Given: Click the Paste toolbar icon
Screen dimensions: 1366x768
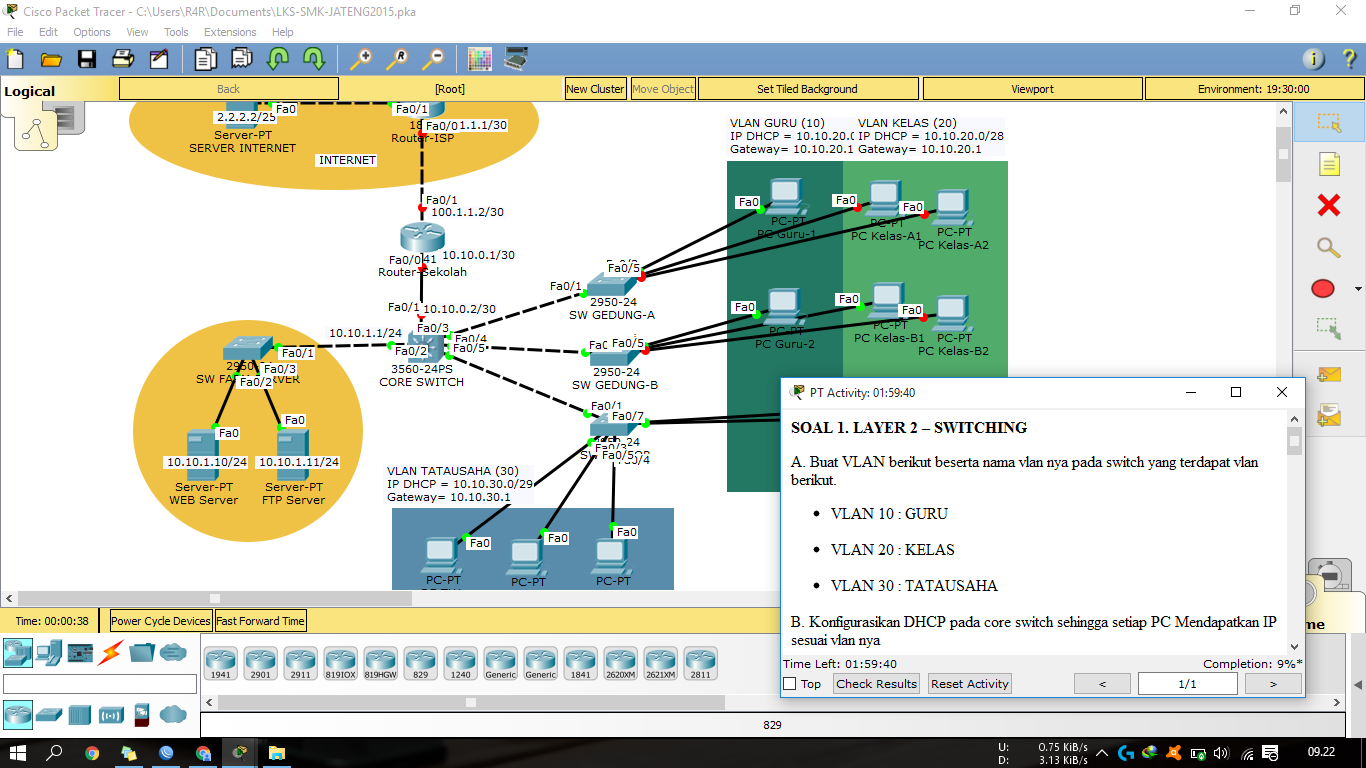Looking at the screenshot, I should [241, 58].
